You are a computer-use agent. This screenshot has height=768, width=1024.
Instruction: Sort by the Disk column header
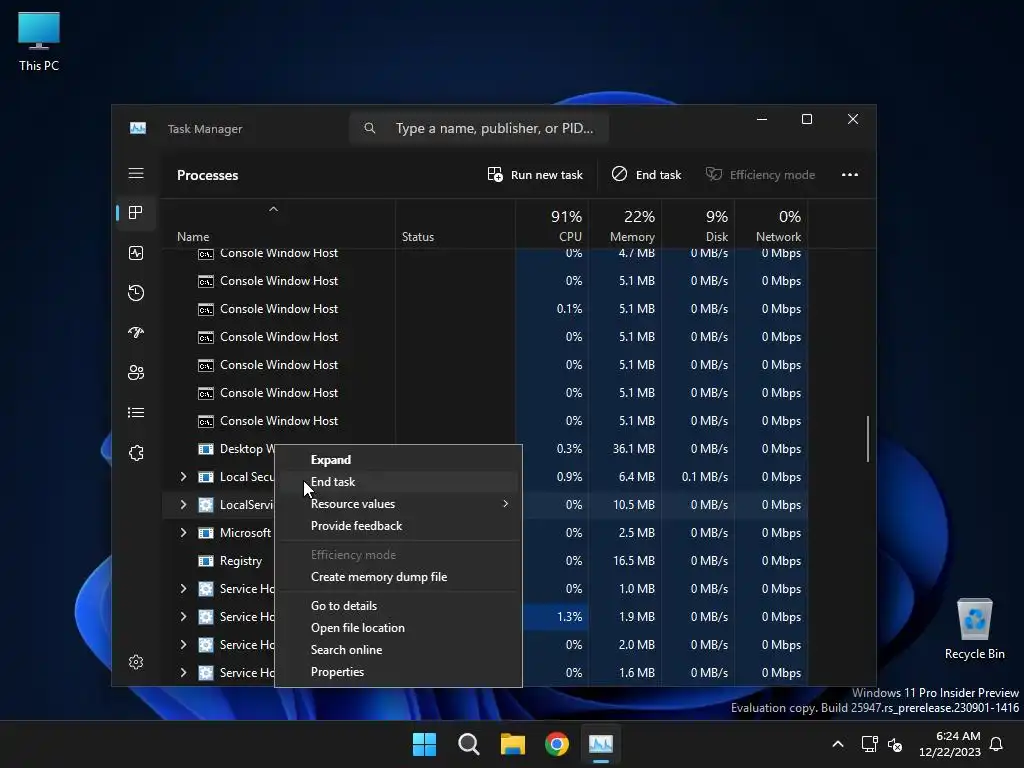click(699, 224)
